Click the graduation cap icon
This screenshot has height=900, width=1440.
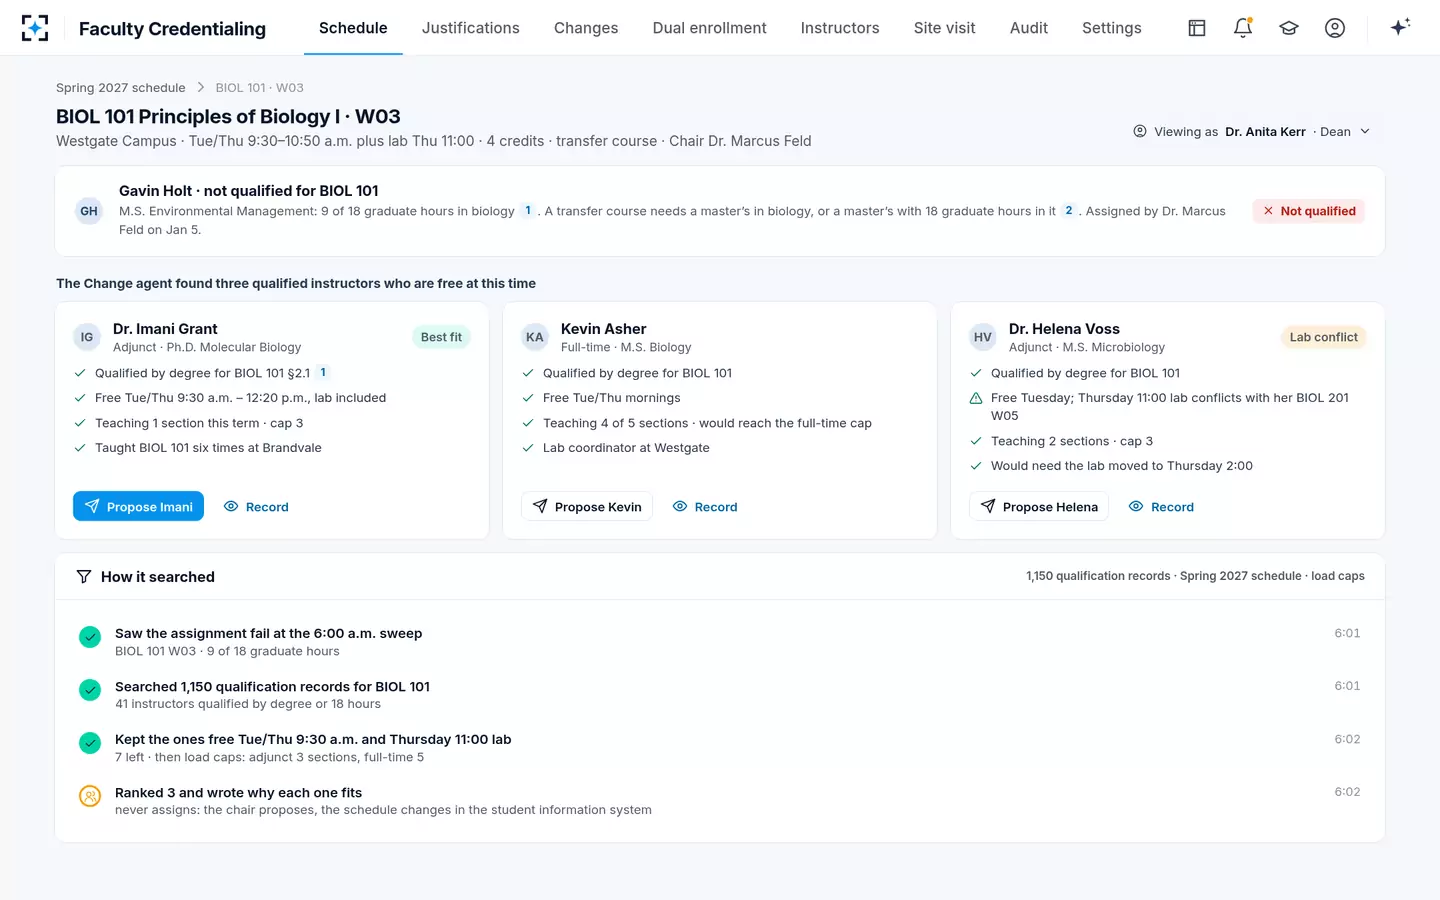pos(1289,28)
